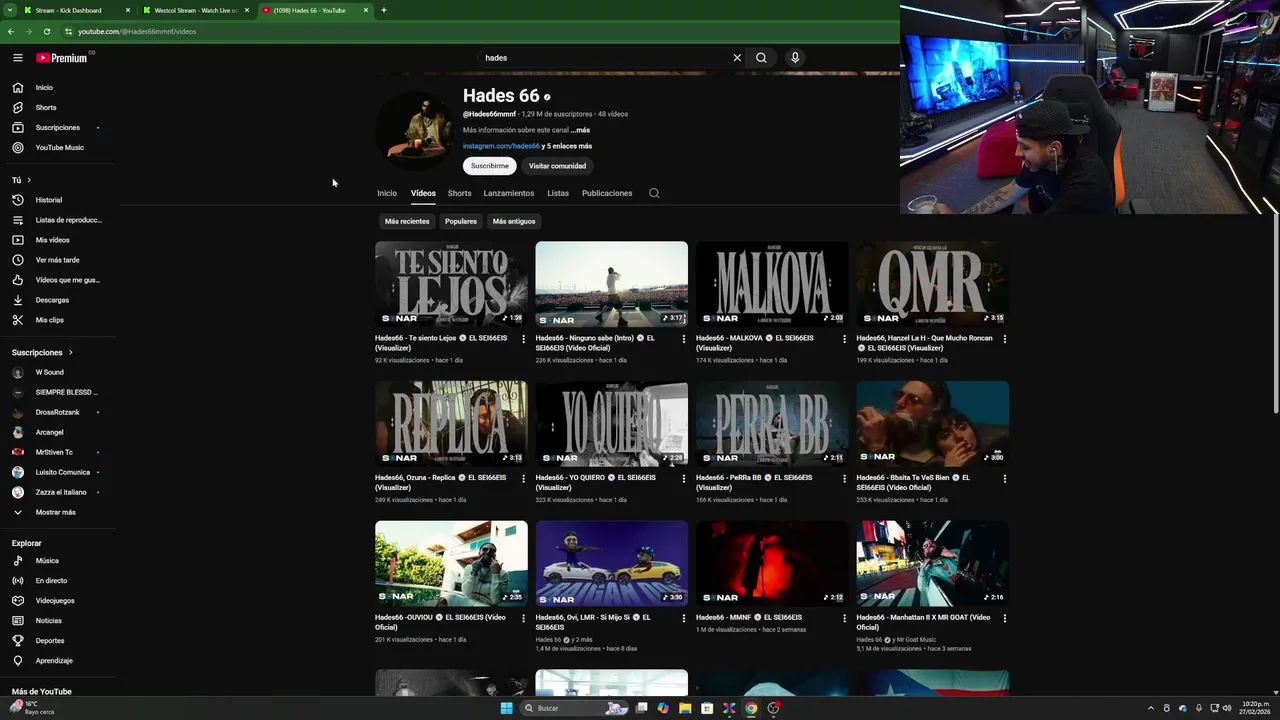Switch to Kick Dashboard browser tab
This screenshot has width=1280, height=720.
(x=77, y=10)
